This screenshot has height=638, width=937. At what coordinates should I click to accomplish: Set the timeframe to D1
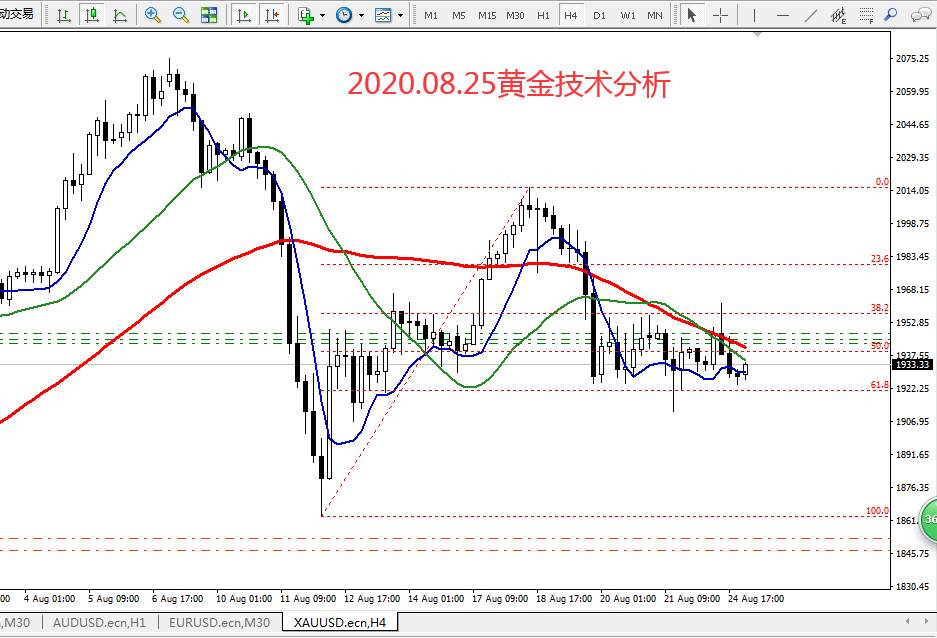tap(599, 16)
